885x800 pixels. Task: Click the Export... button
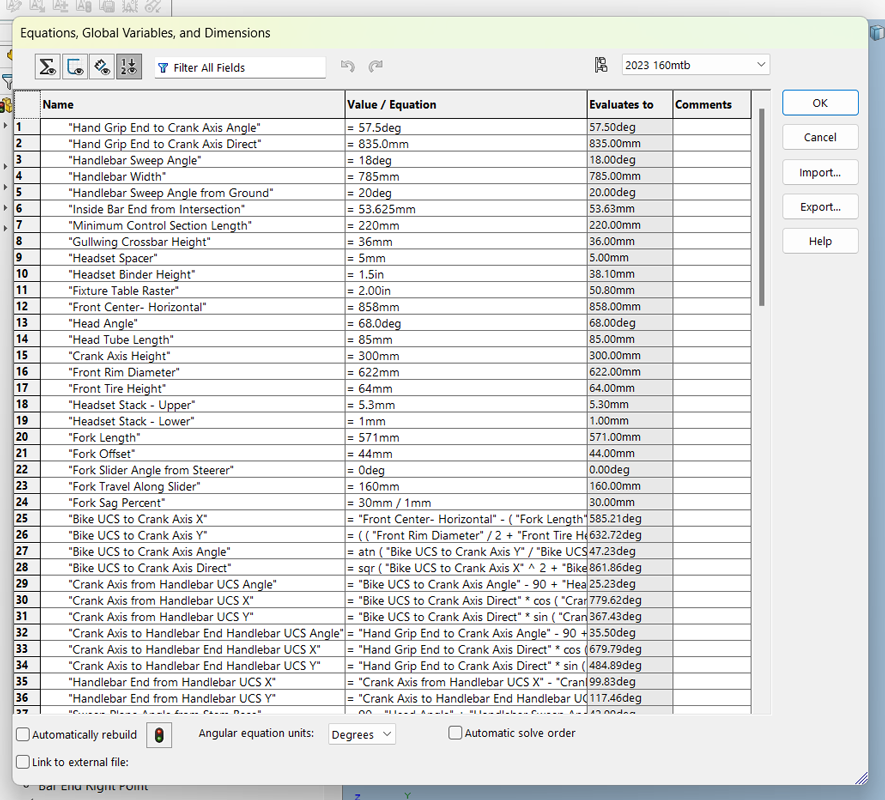click(x=819, y=207)
